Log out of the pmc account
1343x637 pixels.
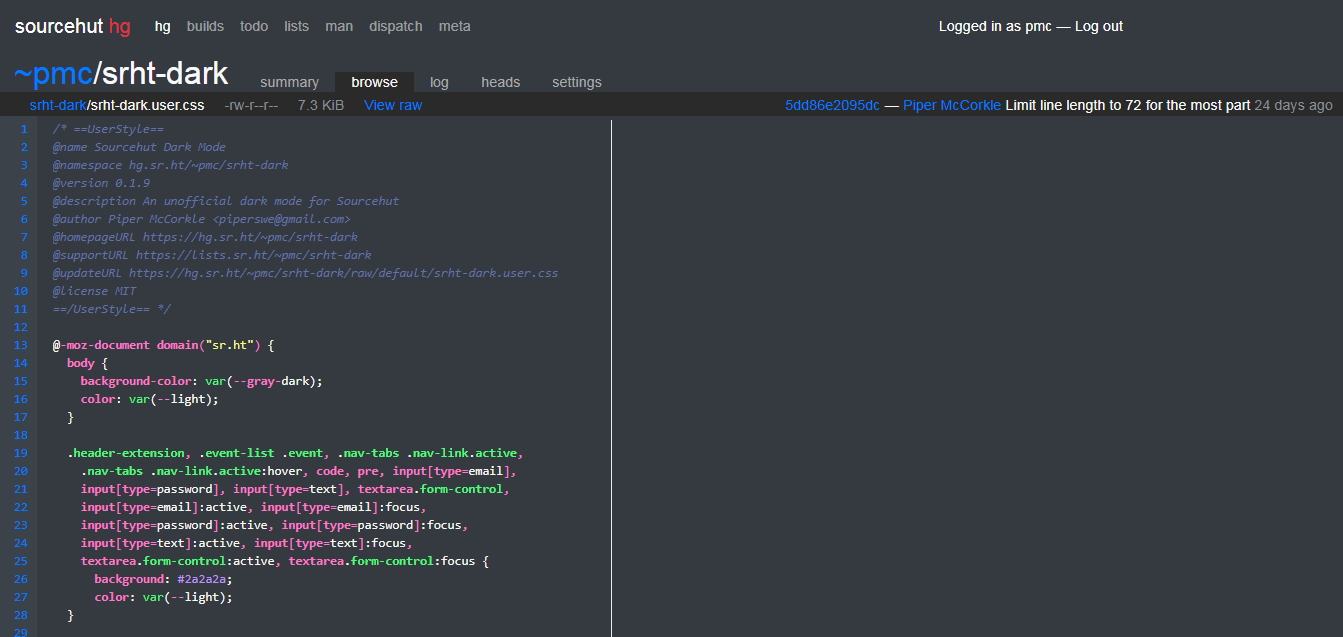pyautogui.click(x=1098, y=26)
